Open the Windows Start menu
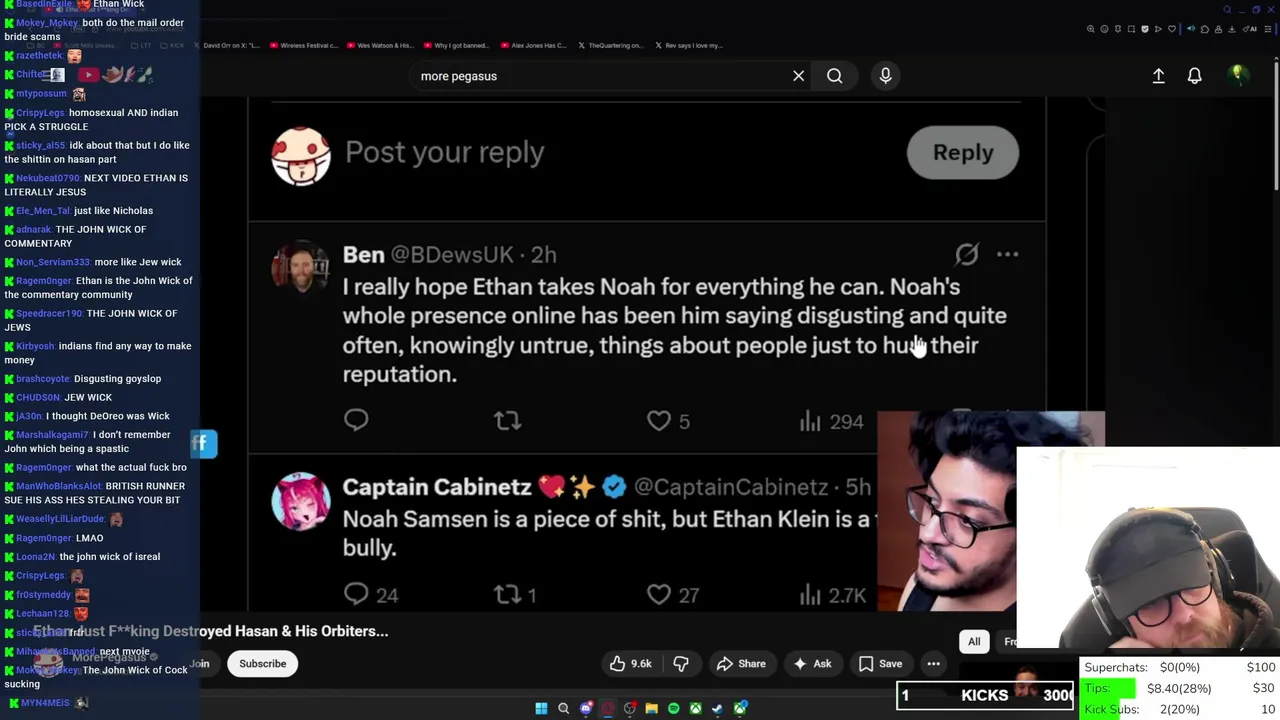This screenshot has height=720, width=1280. tap(541, 708)
